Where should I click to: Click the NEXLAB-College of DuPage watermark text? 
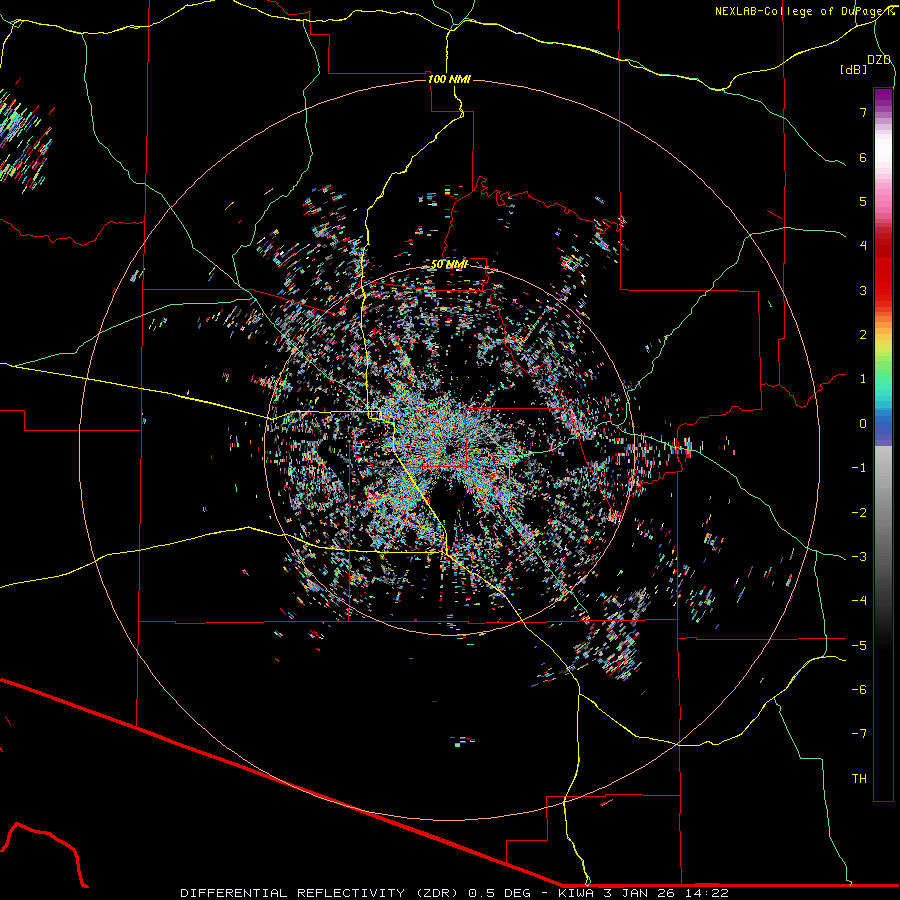805,11
